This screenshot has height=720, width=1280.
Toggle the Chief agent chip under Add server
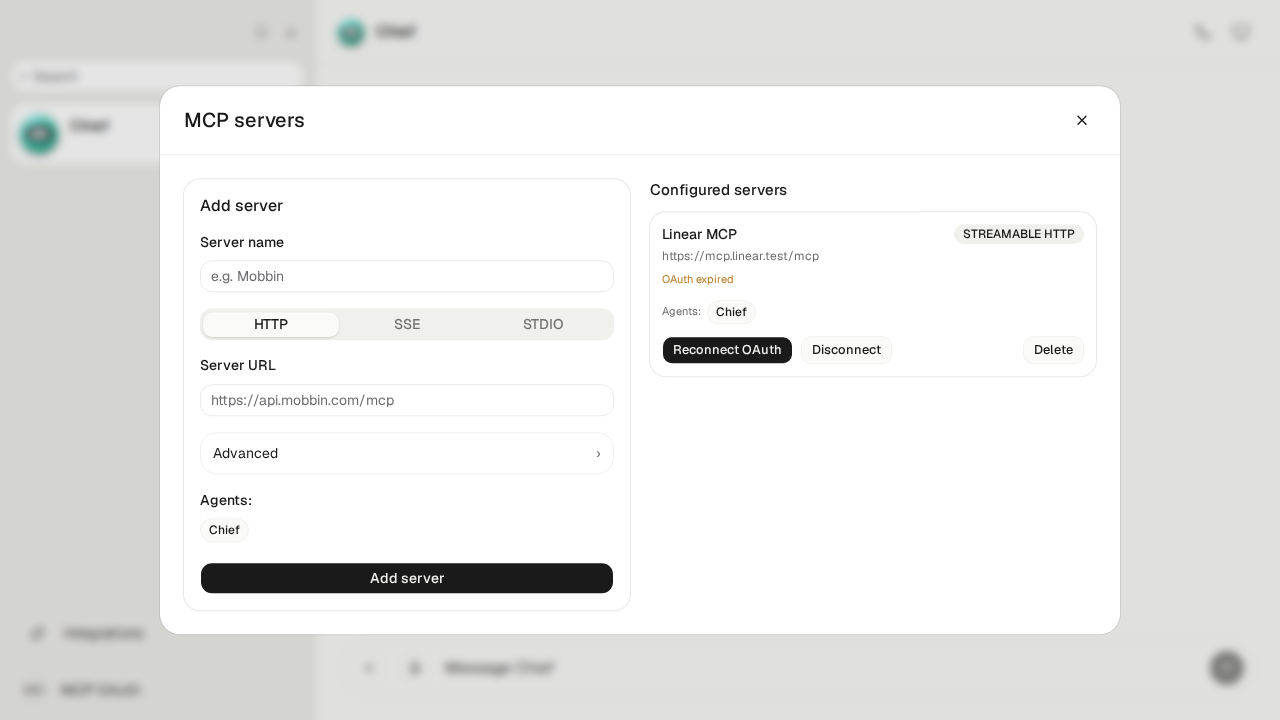224,530
